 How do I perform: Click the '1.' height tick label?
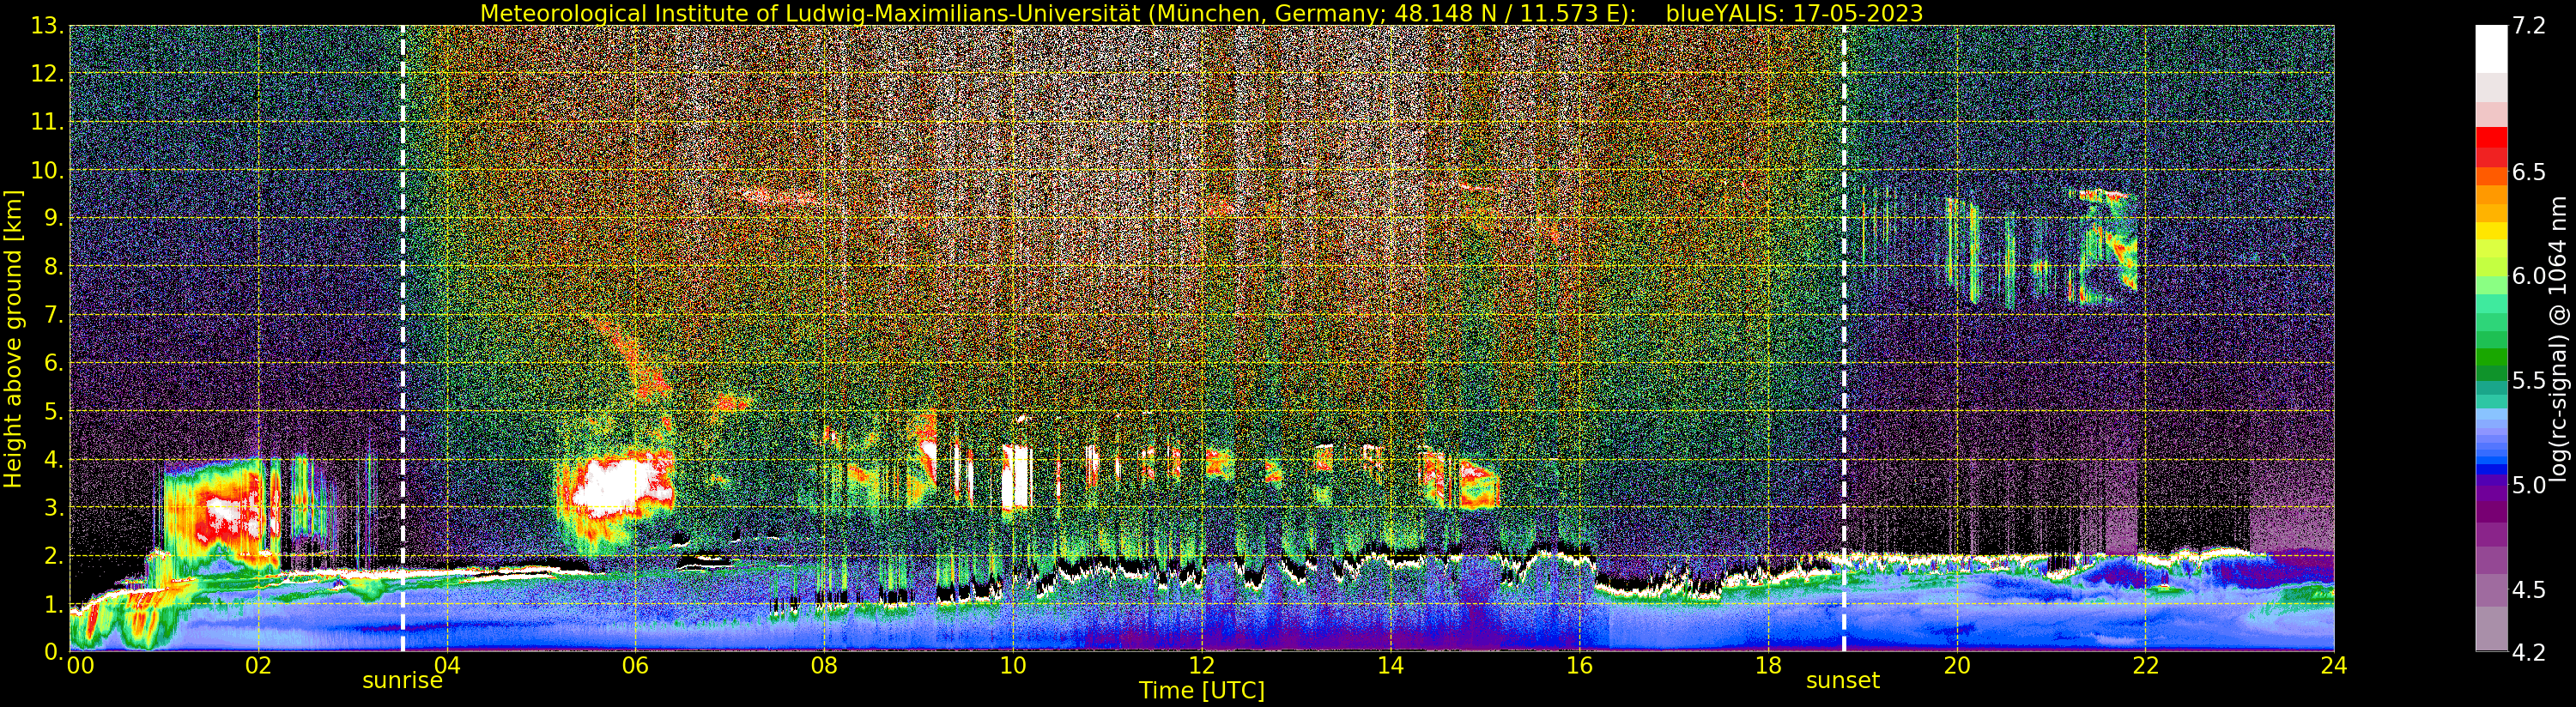click(54, 604)
